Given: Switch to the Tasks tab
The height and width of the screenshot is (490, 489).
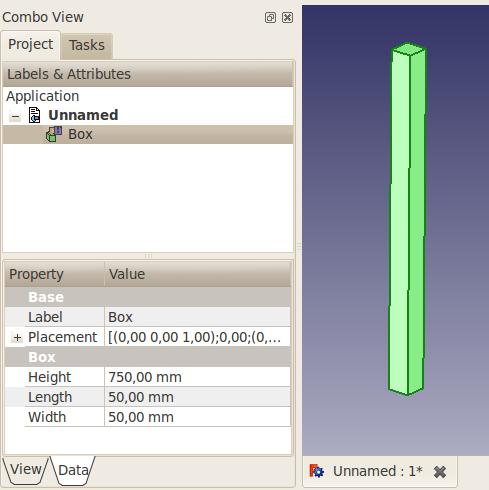Looking at the screenshot, I should [87, 45].
